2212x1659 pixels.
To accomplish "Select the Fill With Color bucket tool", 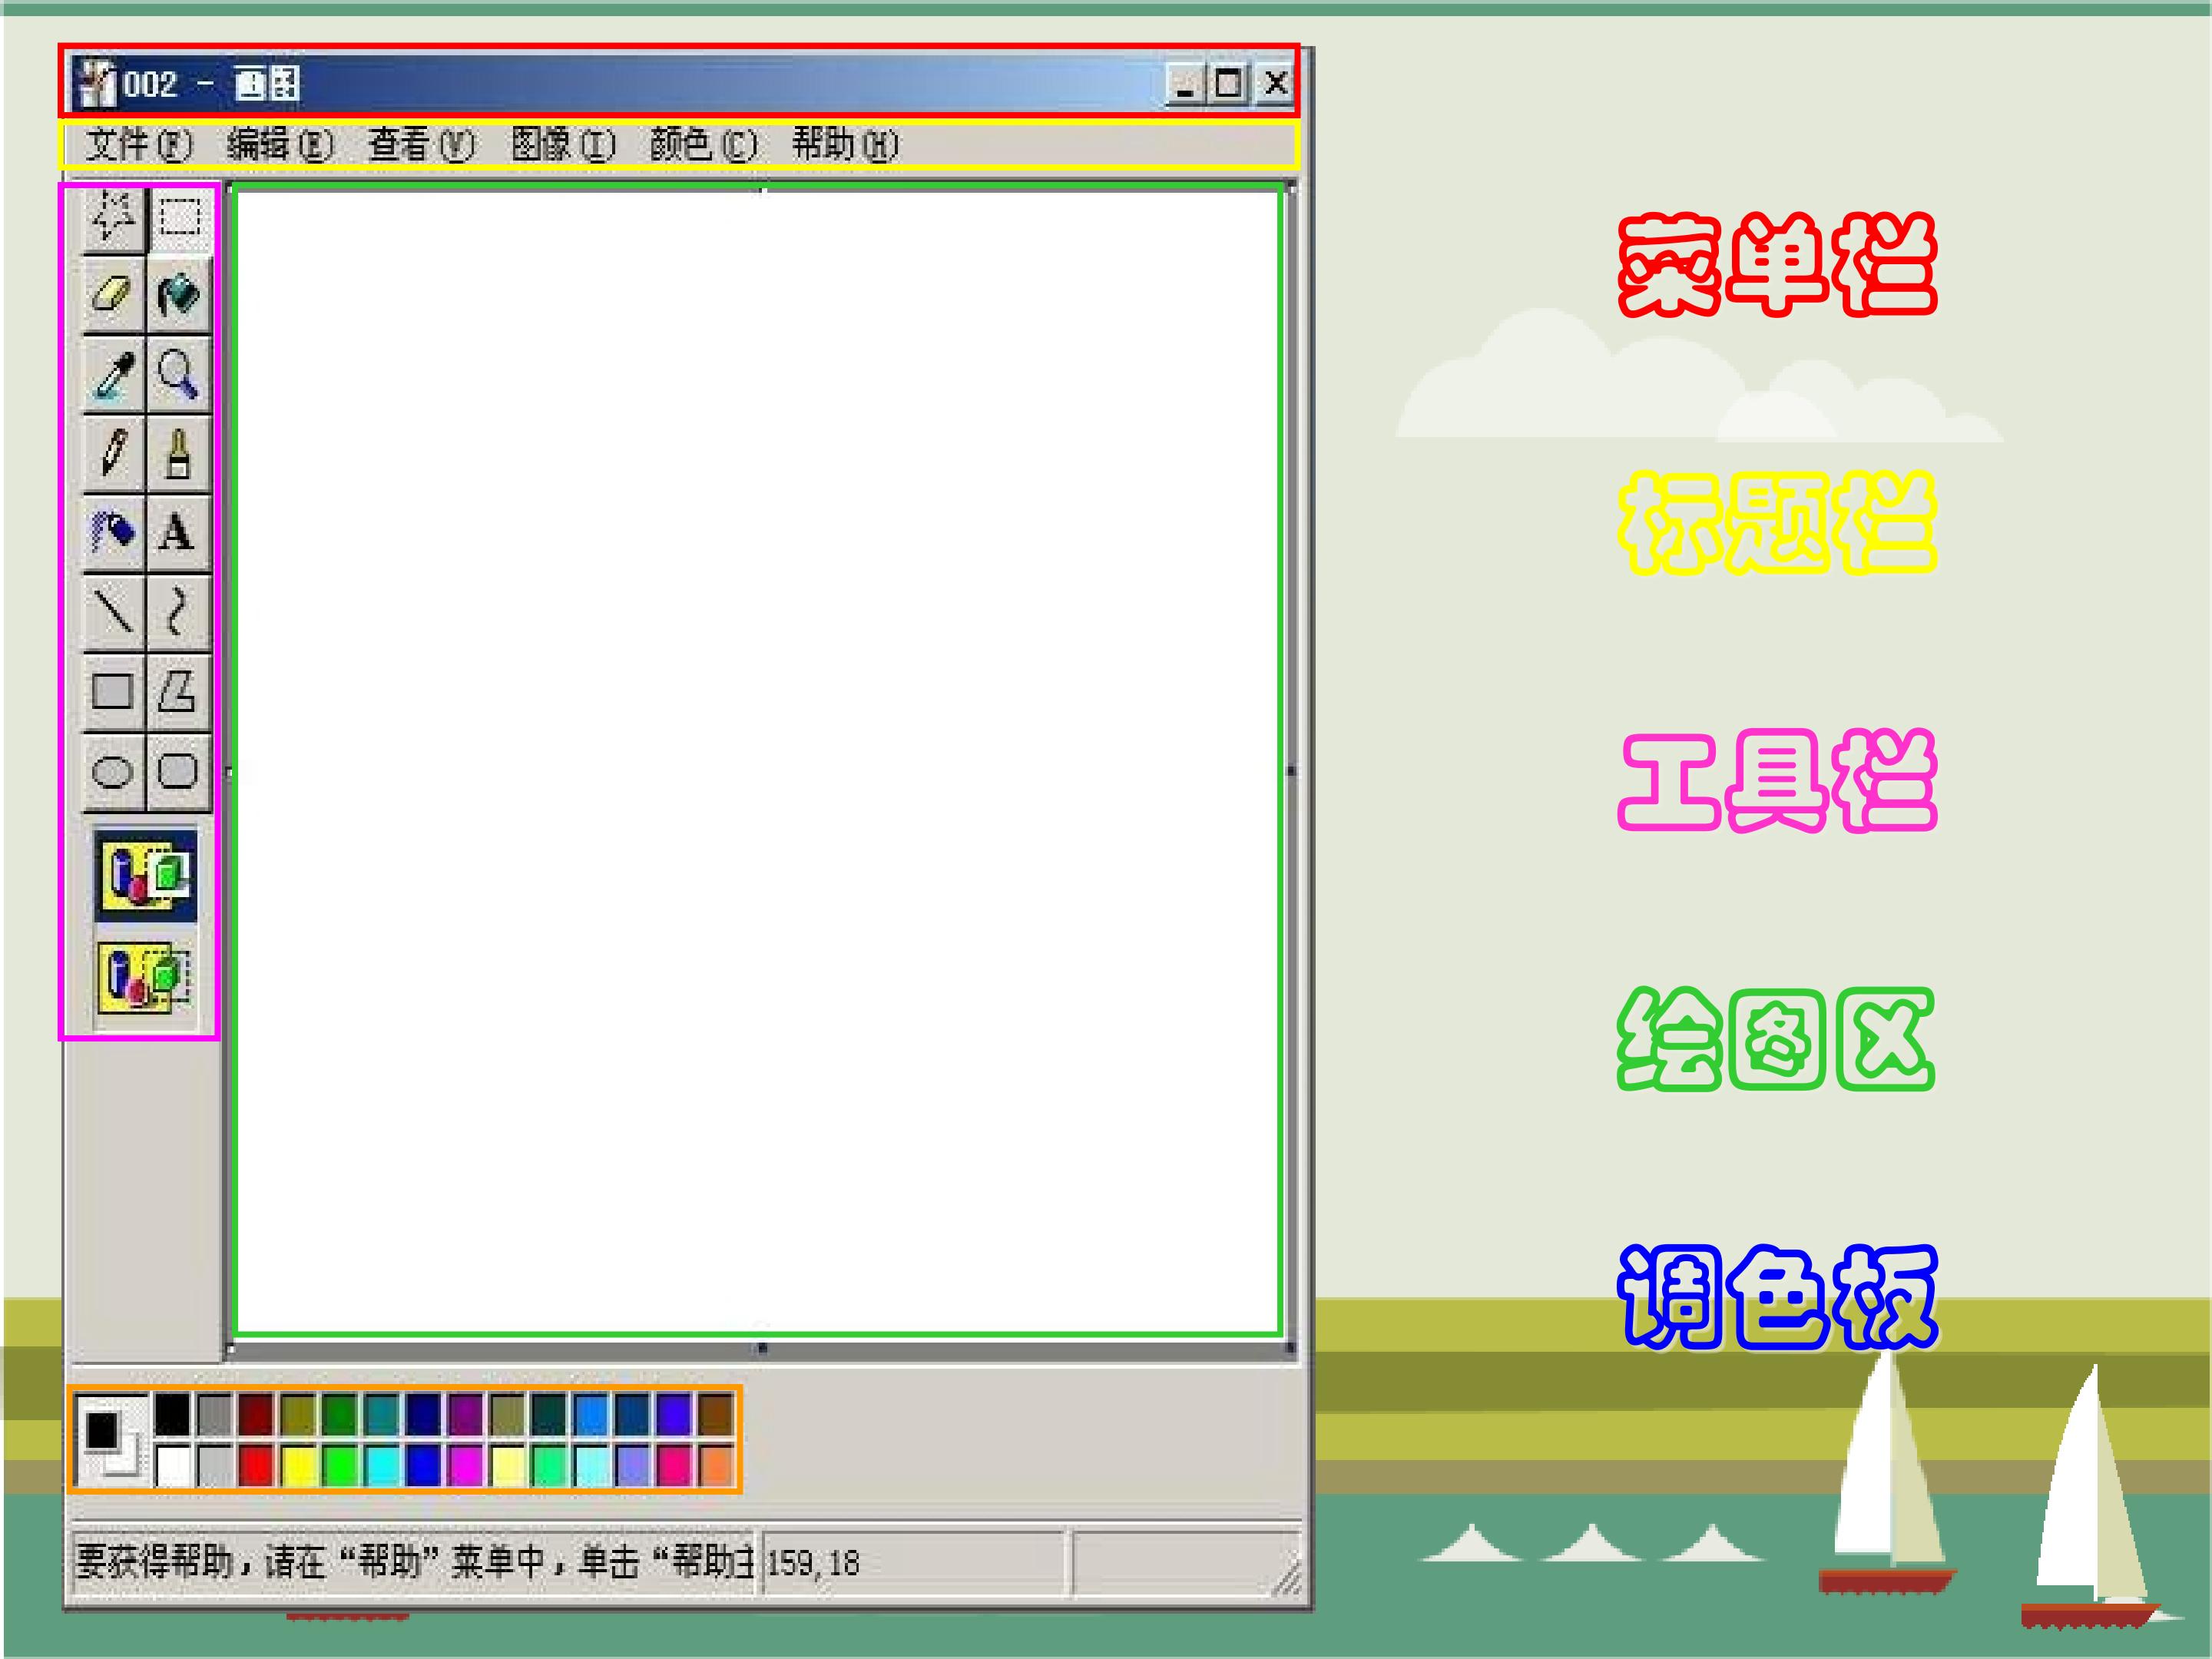I will pyautogui.click(x=179, y=295).
